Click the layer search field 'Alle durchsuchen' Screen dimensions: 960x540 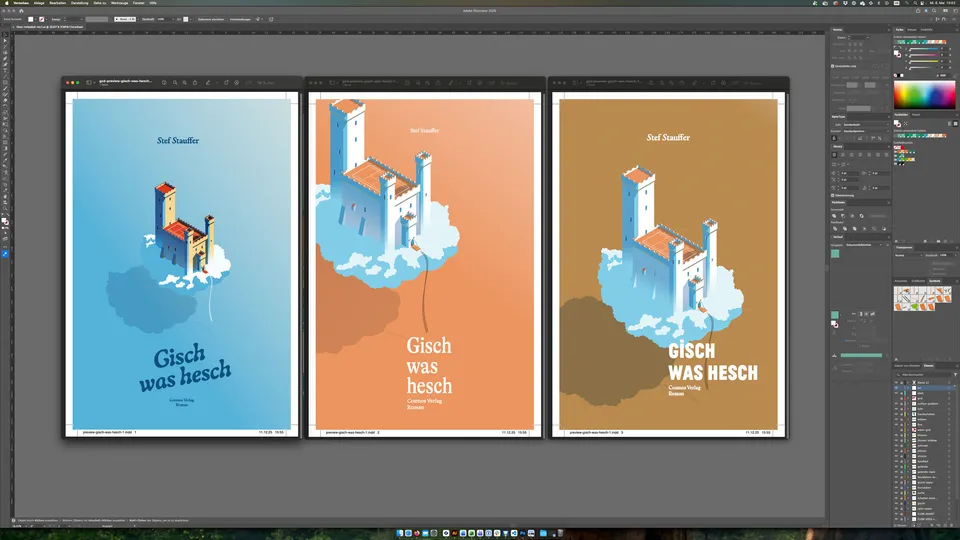(924, 374)
